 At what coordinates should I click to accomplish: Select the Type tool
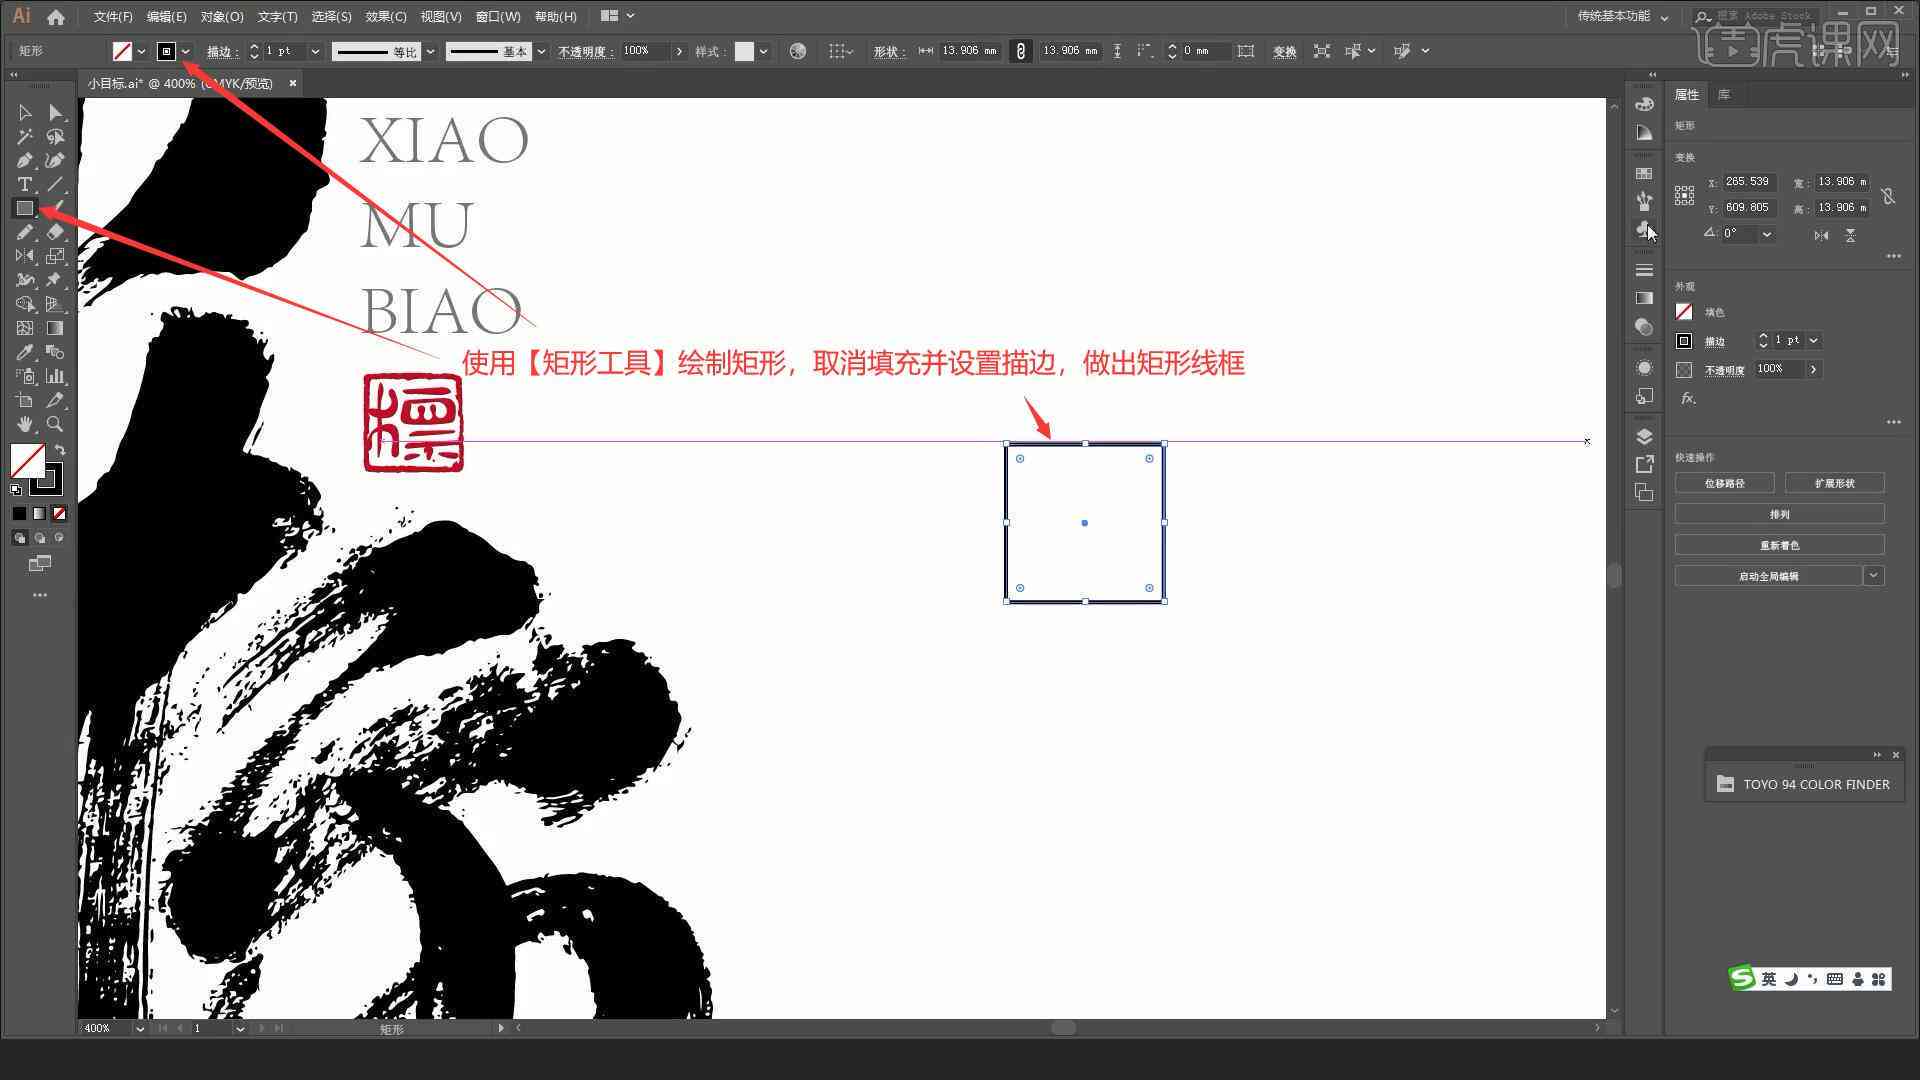(x=25, y=185)
